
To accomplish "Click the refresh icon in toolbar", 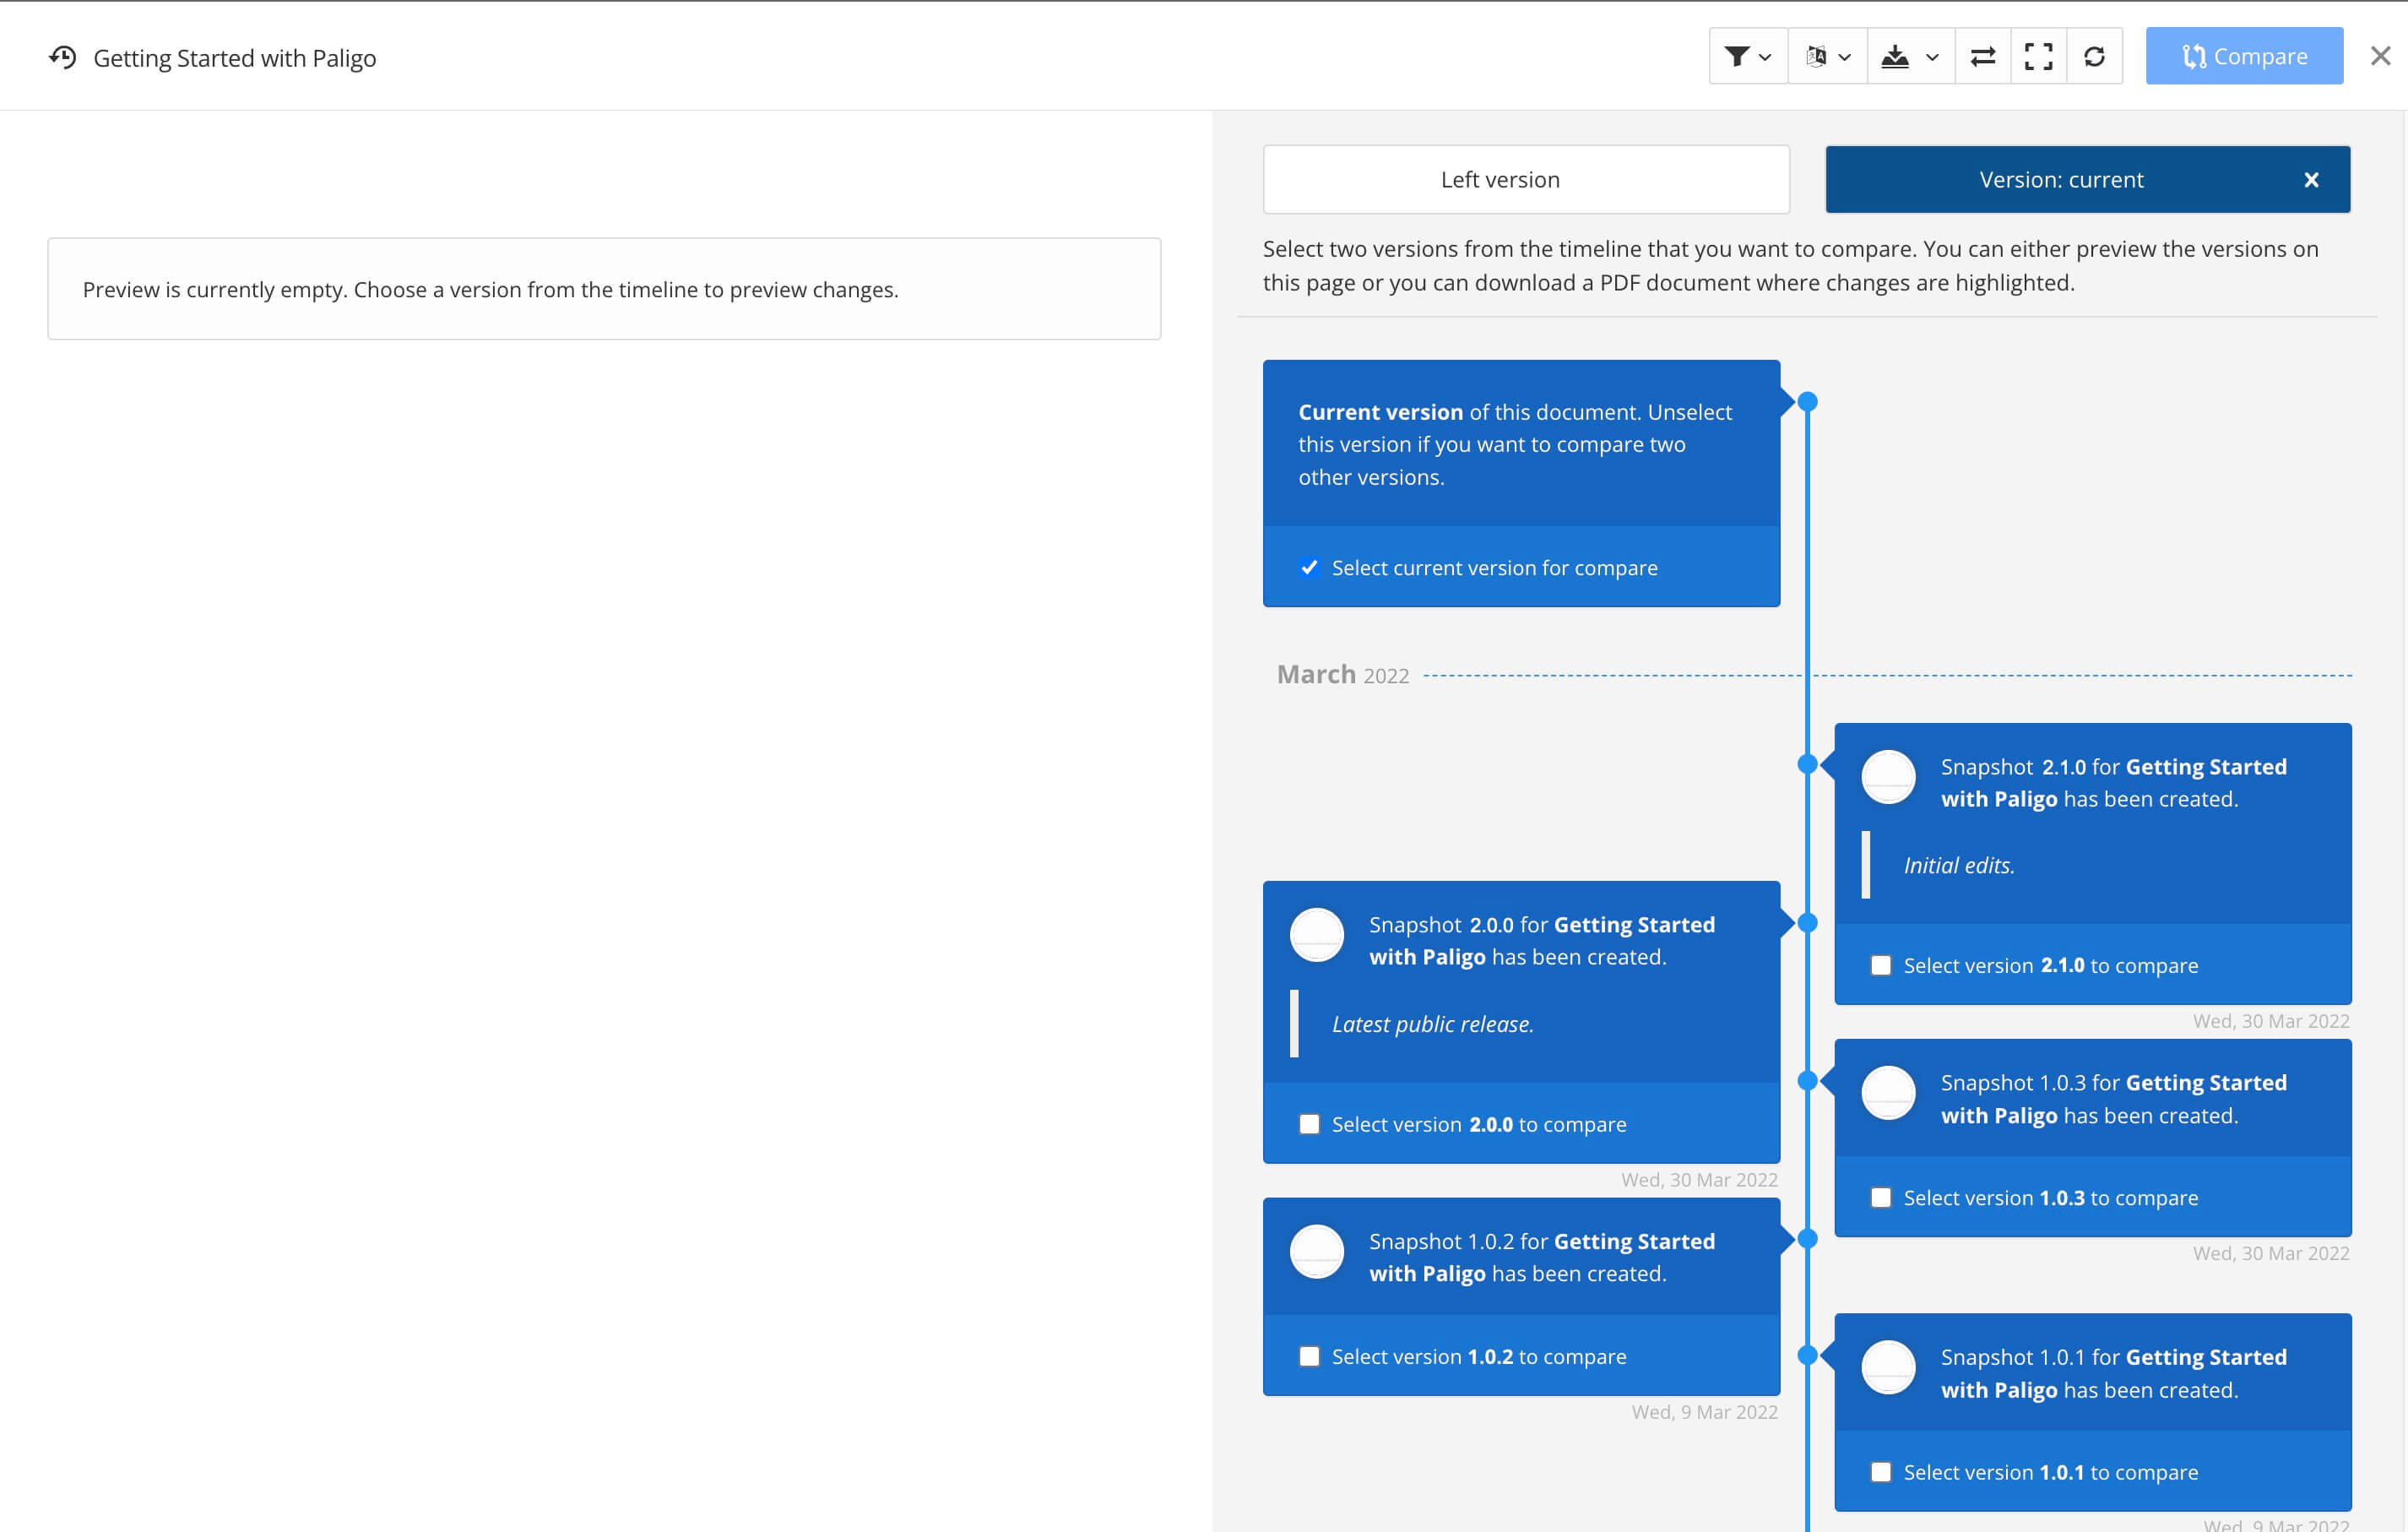I will tap(2094, 57).
